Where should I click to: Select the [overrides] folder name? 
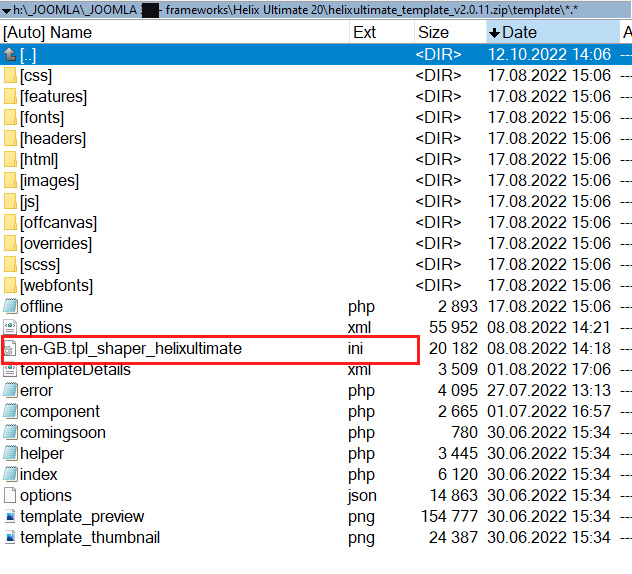[56, 243]
